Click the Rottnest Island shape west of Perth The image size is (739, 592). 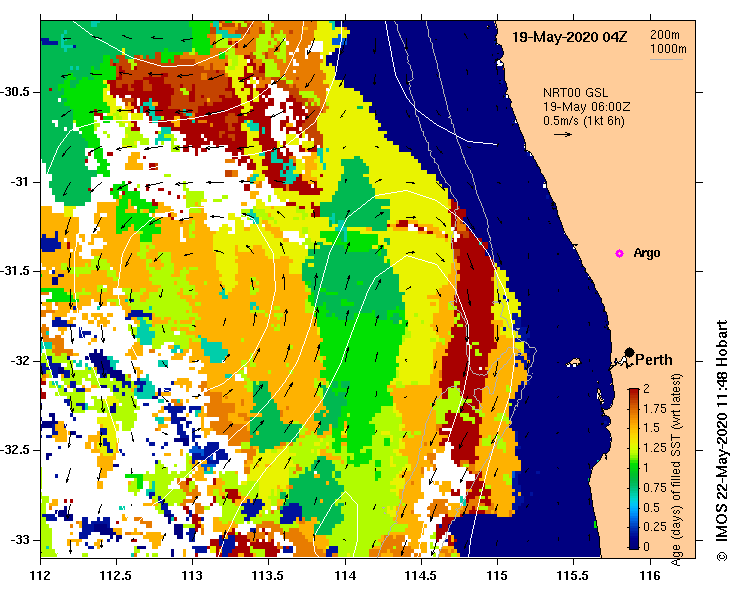[x=574, y=363]
